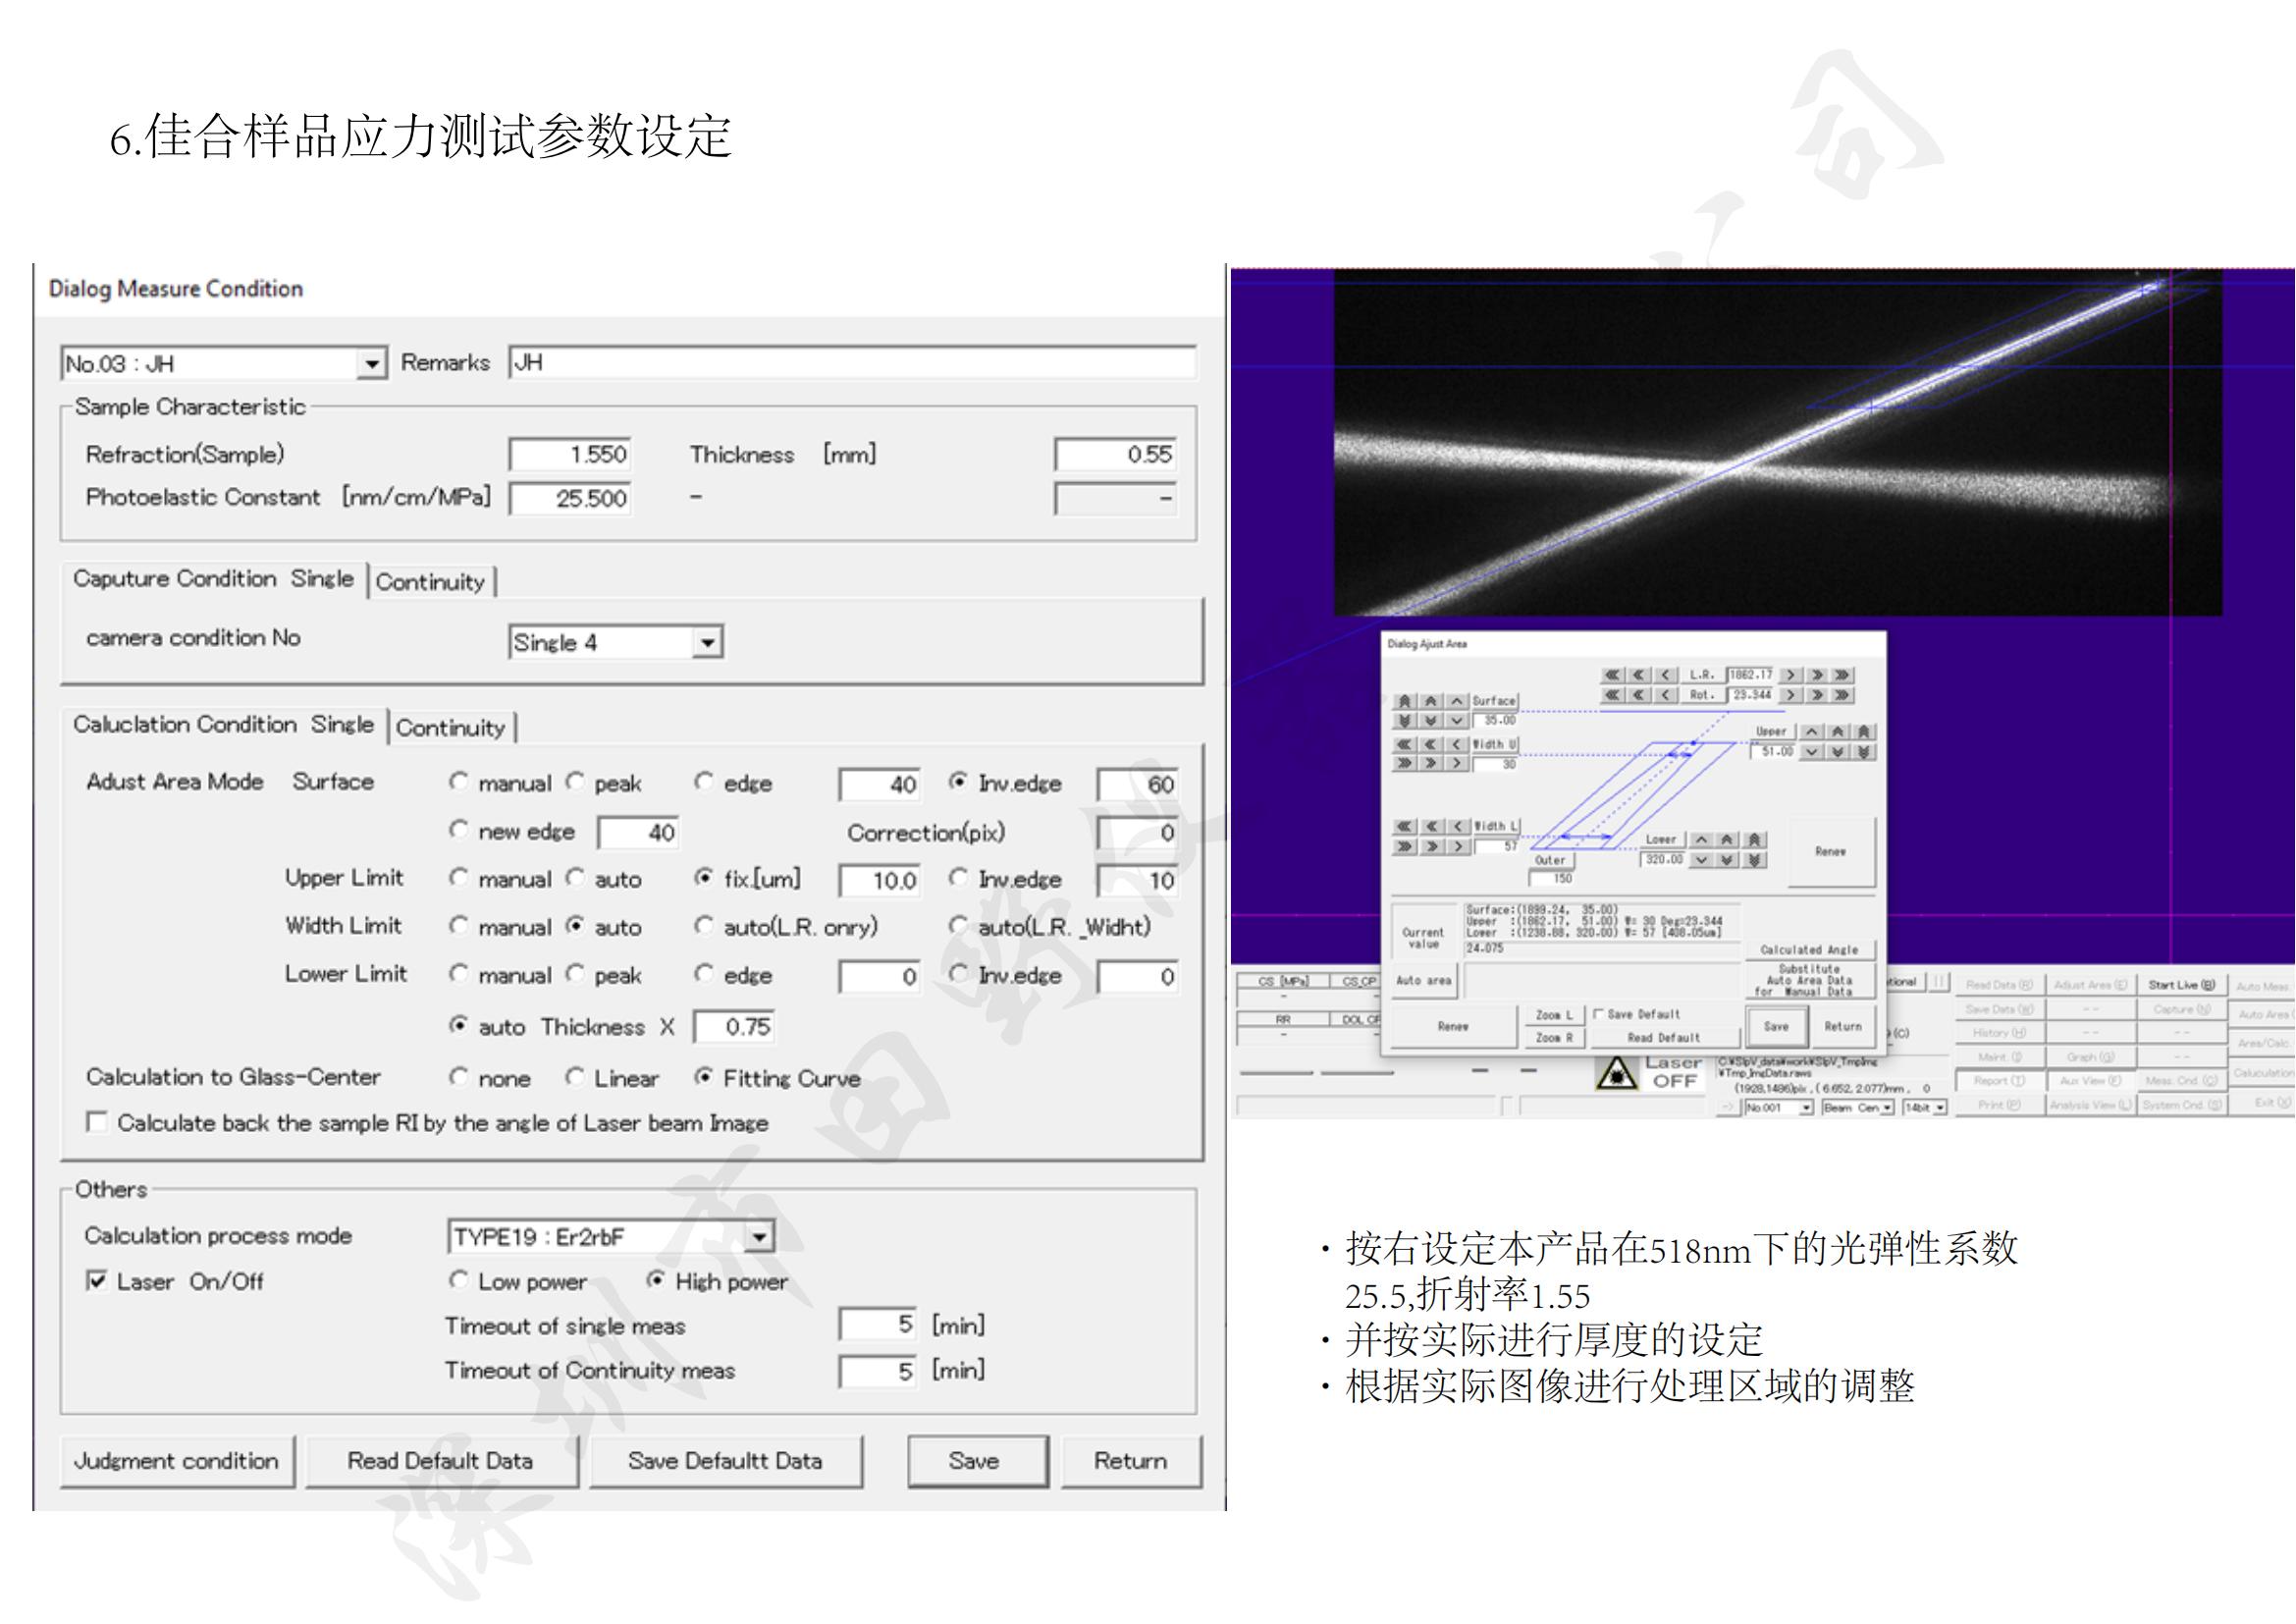Viewport: 2296px width, 1624px height.
Task: Click the Zoom R button
Action: [1556, 1038]
